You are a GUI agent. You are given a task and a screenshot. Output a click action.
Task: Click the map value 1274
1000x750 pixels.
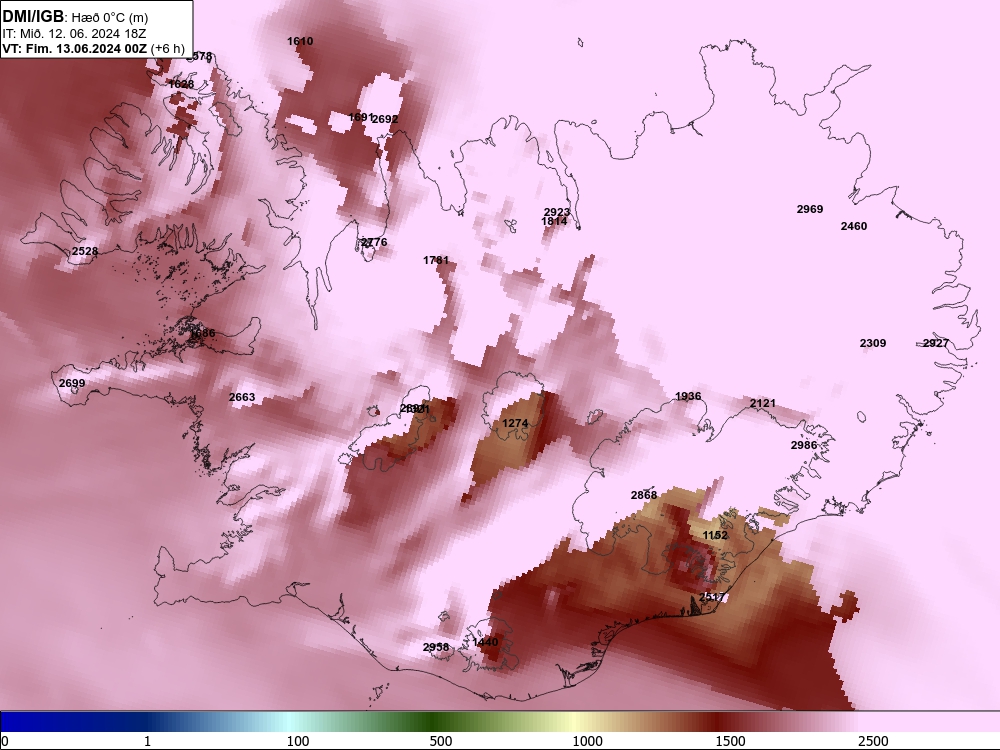pos(515,423)
